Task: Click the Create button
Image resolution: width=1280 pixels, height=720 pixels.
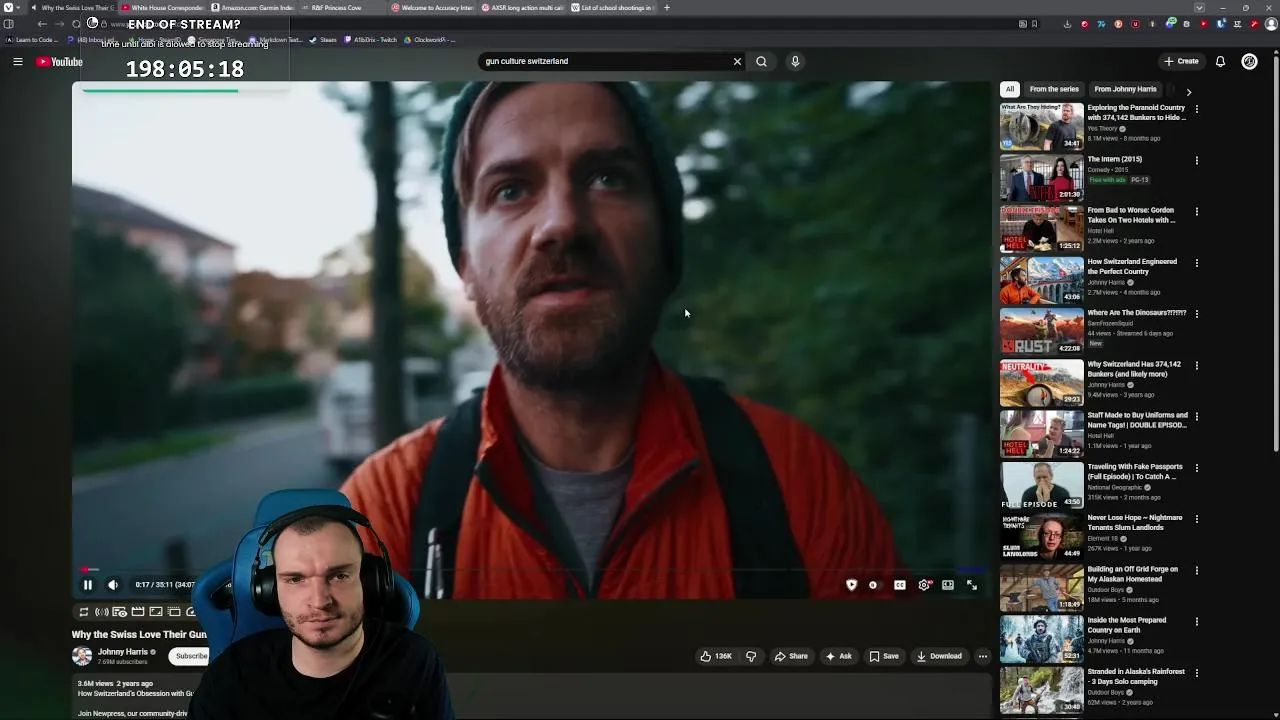Action: [x=1181, y=61]
